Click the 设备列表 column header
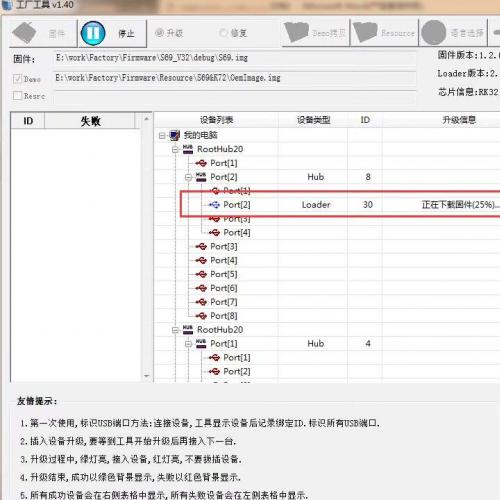Viewport: 500px width, 500px height. tap(216, 120)
